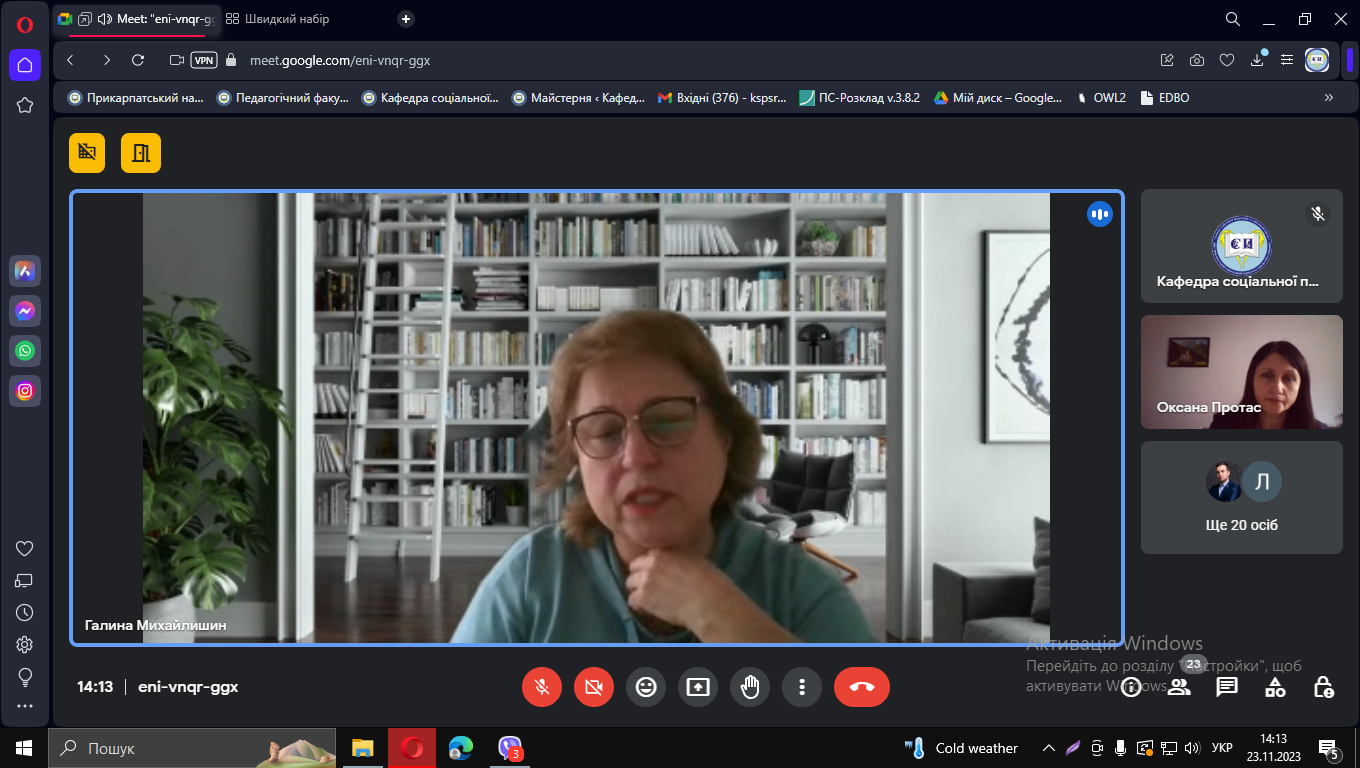Open more options three-dot menu

coord(802,687)
